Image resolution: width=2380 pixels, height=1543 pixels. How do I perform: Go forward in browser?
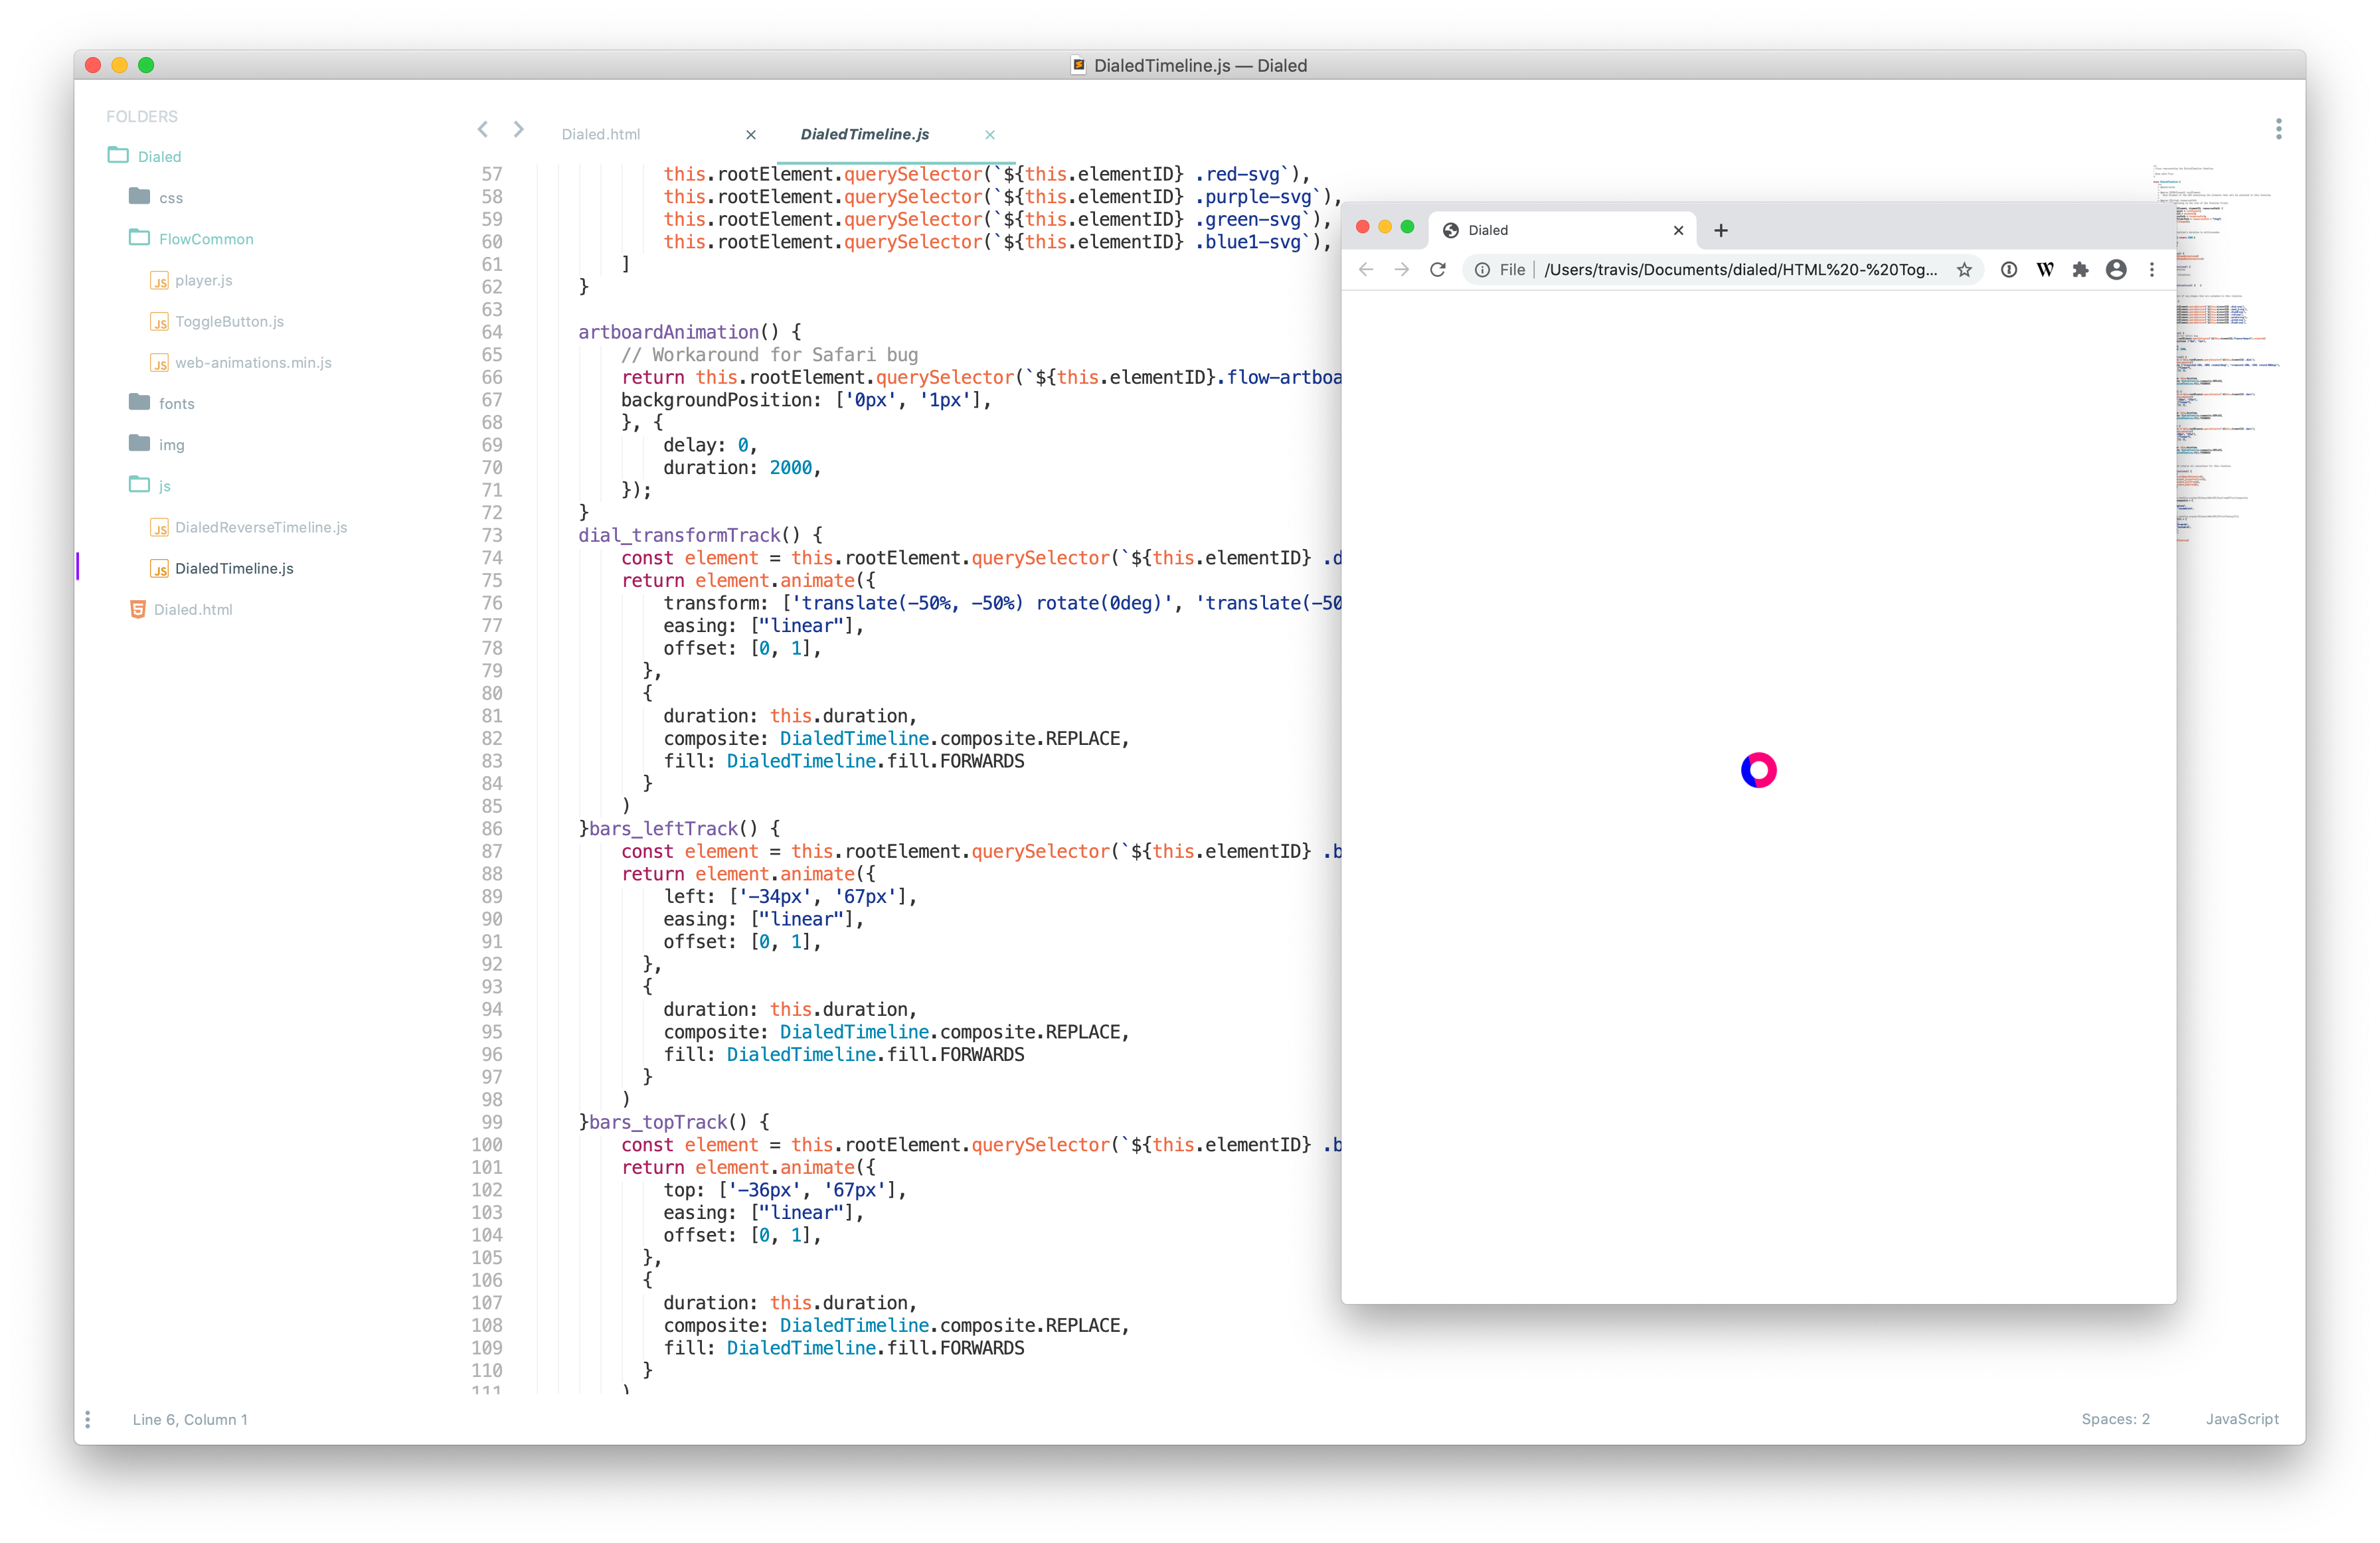[x=1402, y=269]
